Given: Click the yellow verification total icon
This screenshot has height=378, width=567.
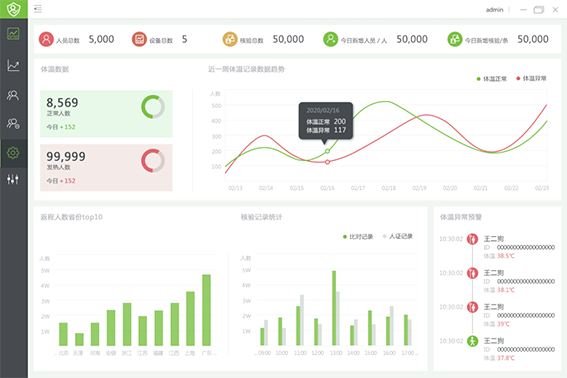Looking at the screenshot, I should (x=230, y=39).
